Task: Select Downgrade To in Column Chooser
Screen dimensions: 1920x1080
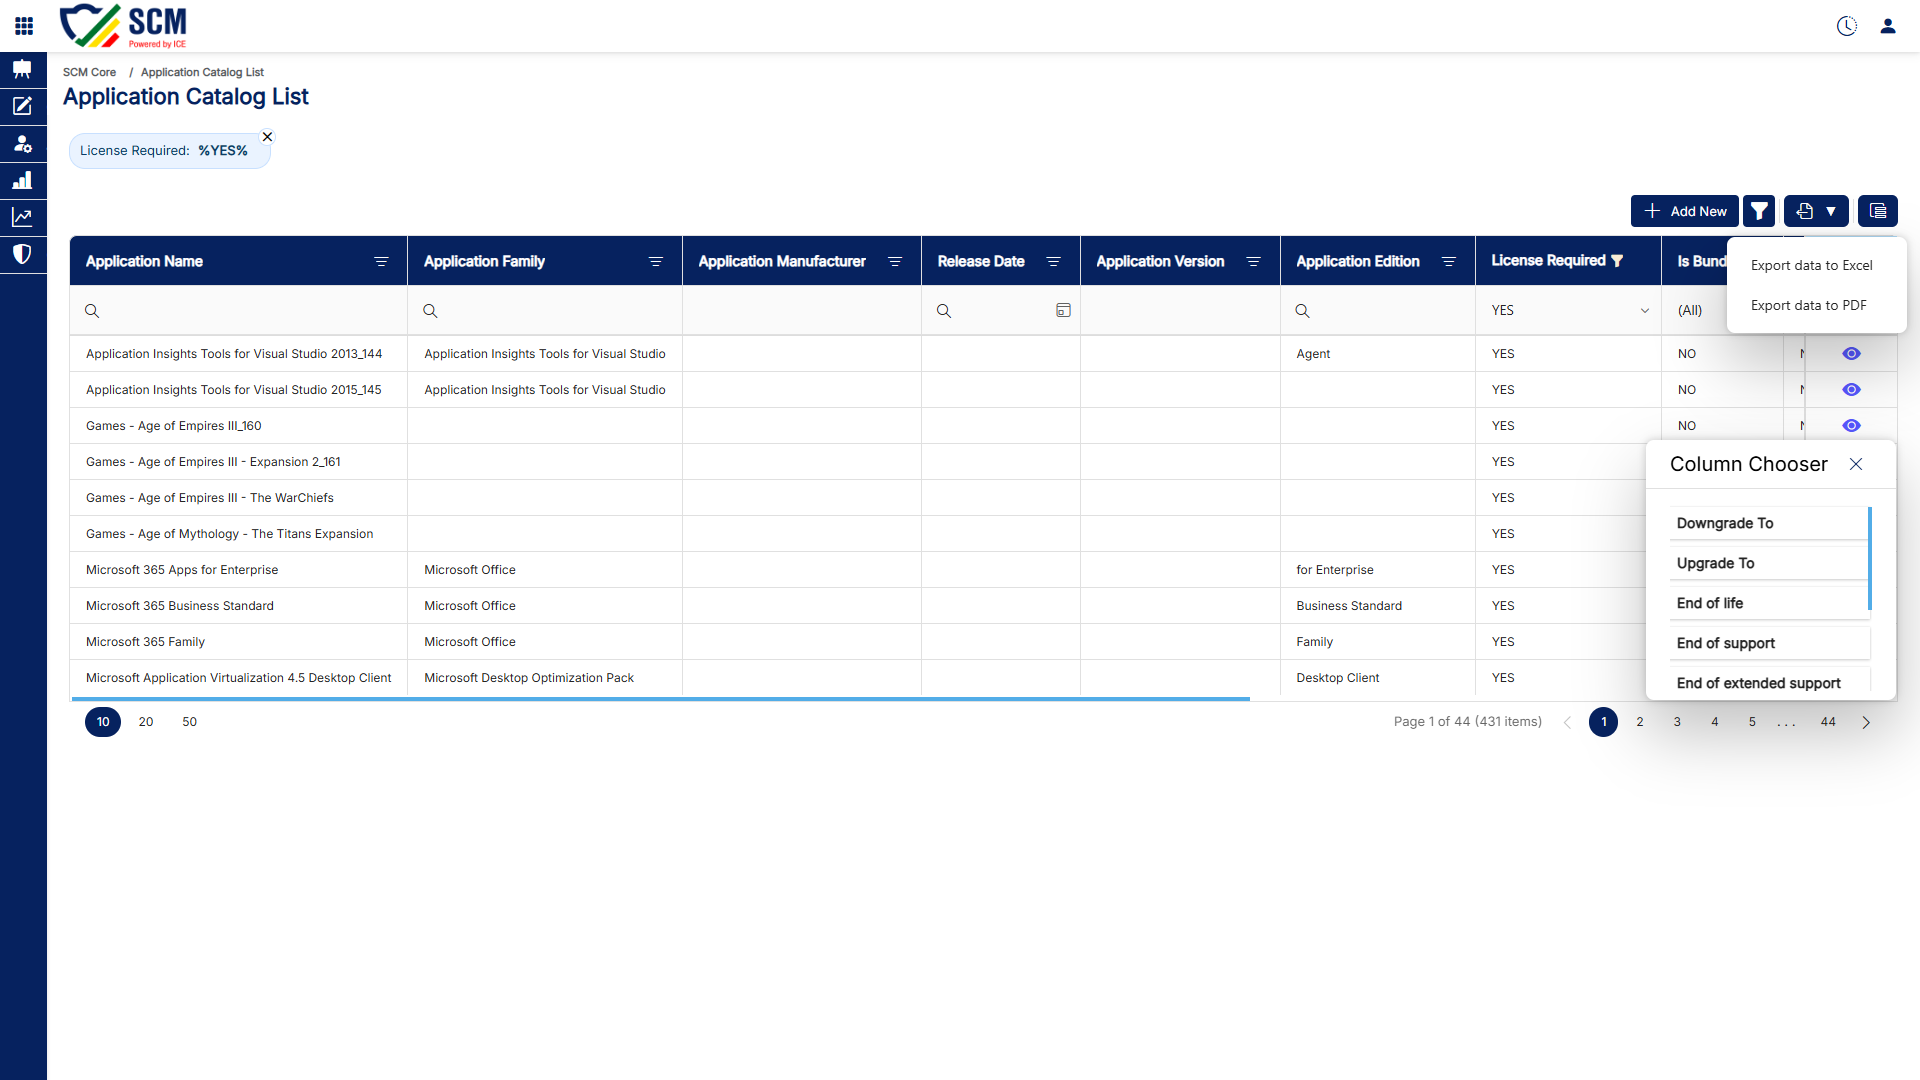Action: pyautogui.click(x=1768, y=523)
